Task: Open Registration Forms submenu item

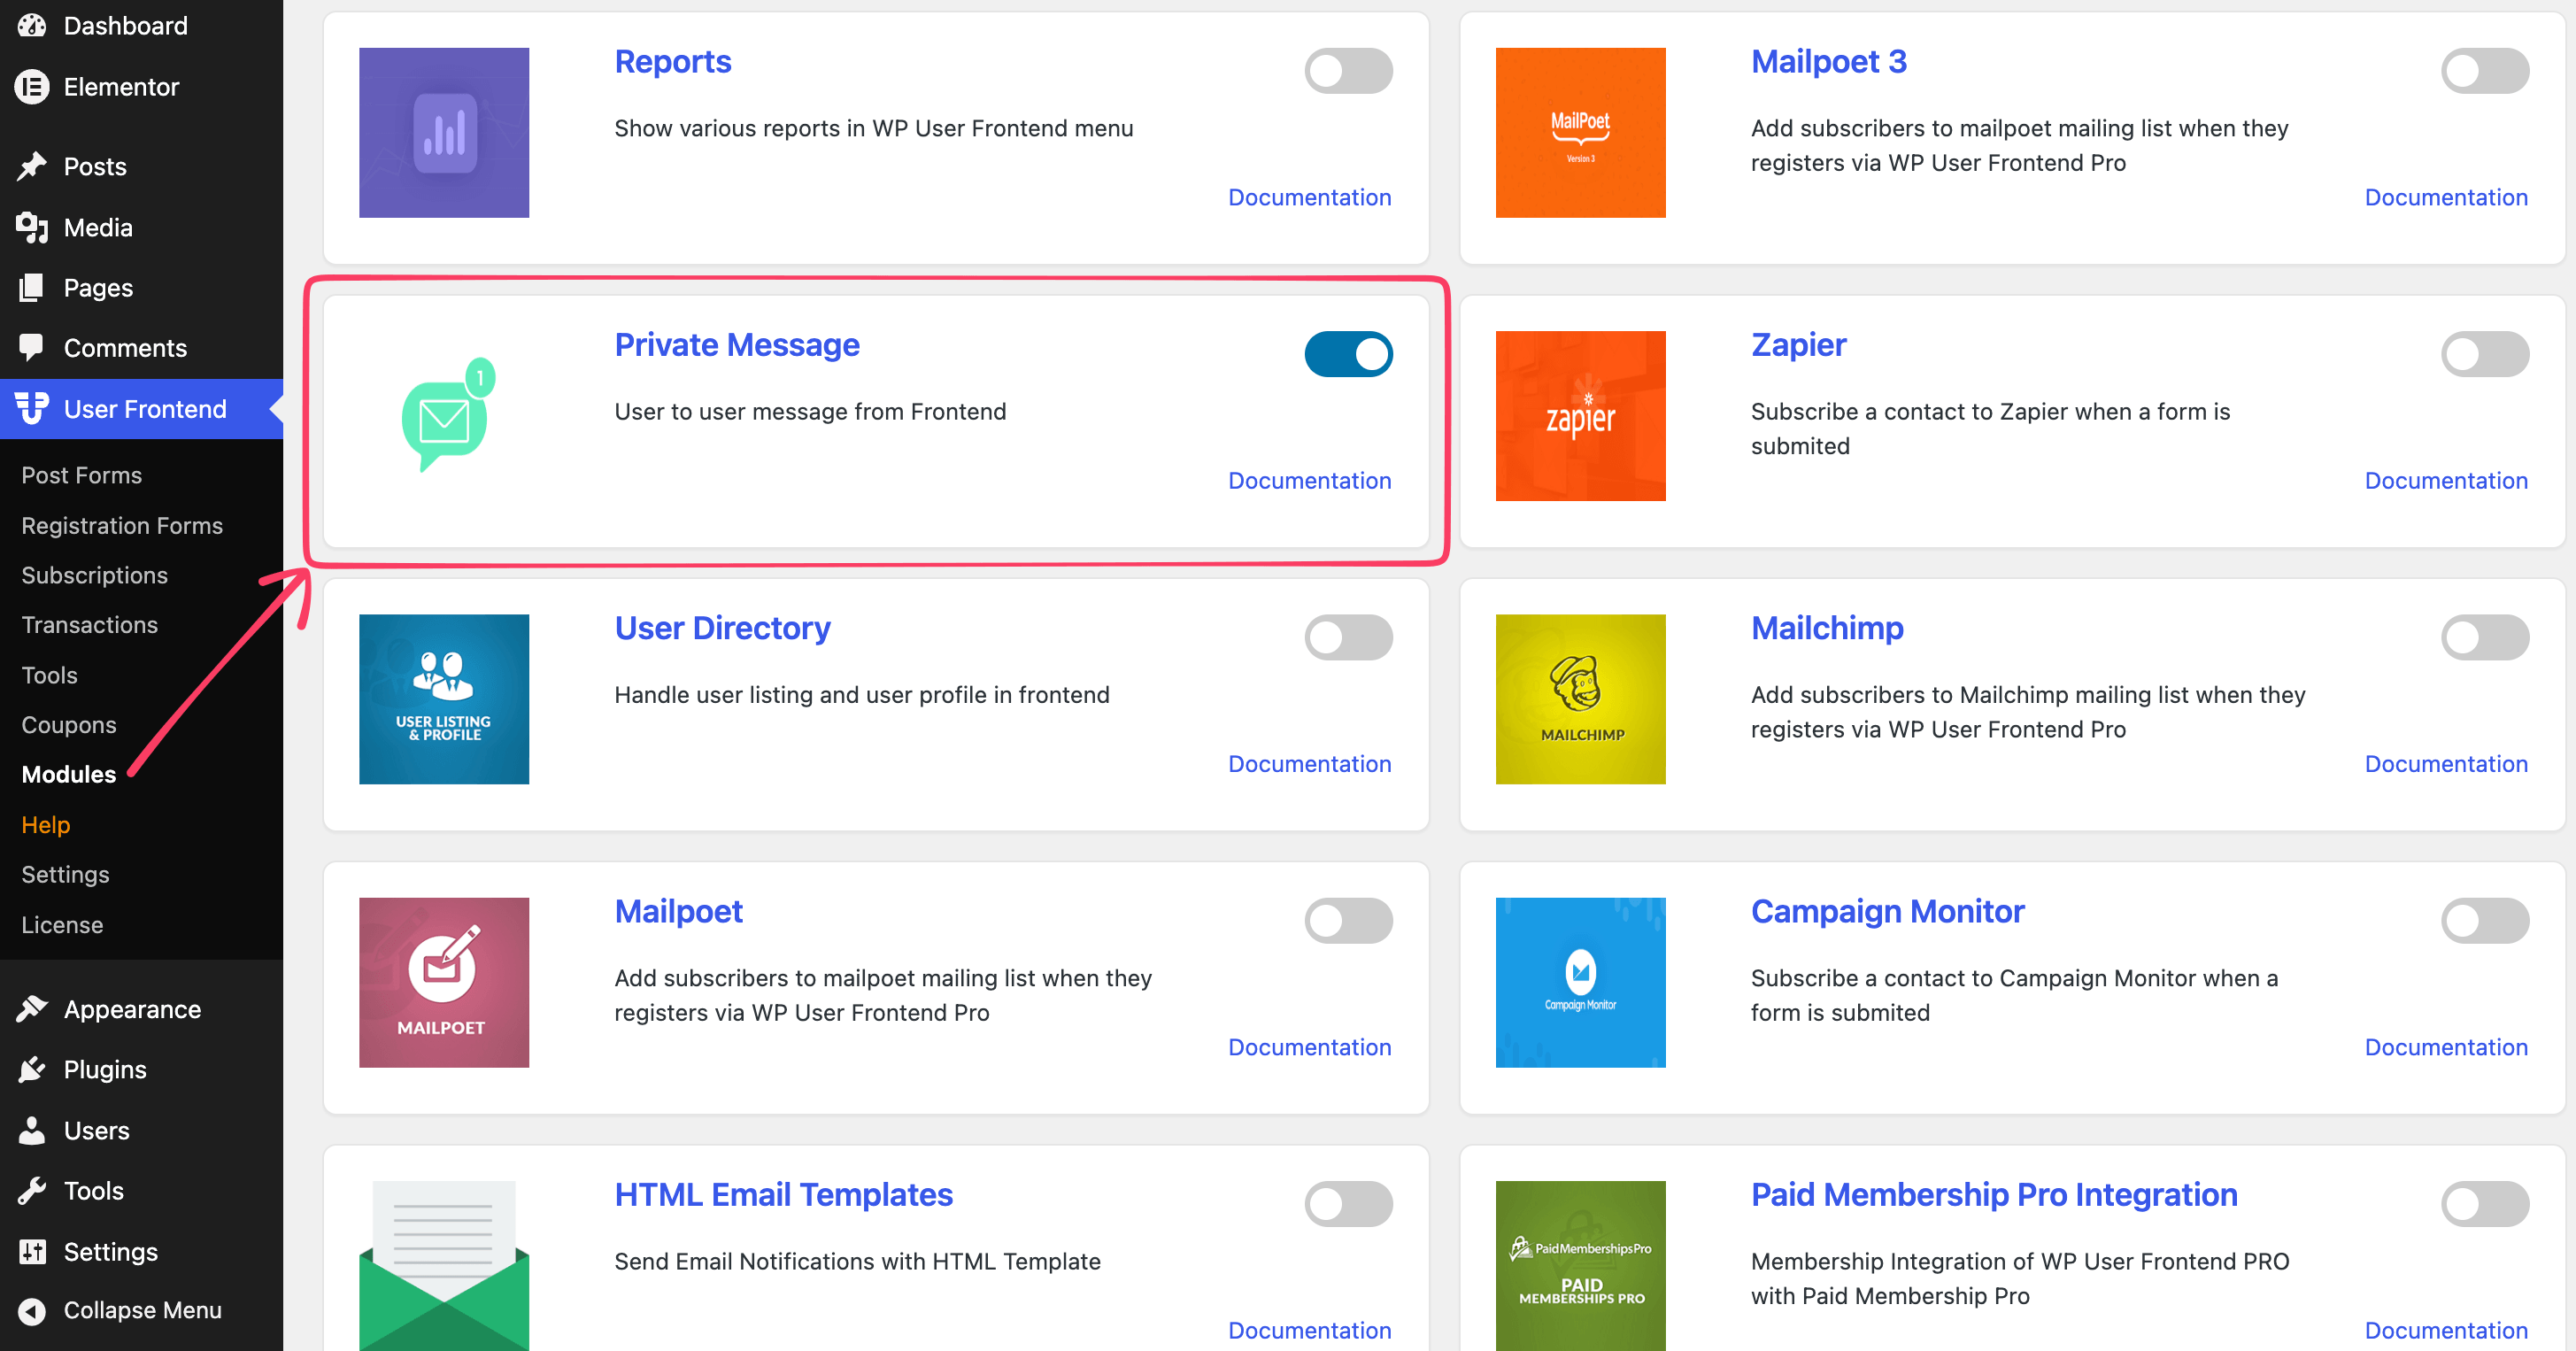Action: (x=122, y=525)
